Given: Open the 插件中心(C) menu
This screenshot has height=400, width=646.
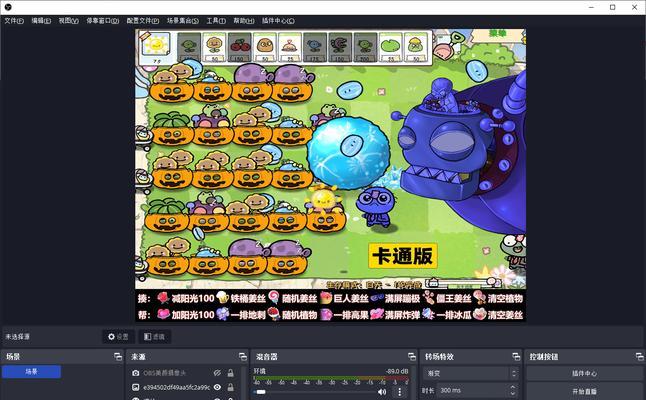Looking at the screenshot, I should (278, 21).
